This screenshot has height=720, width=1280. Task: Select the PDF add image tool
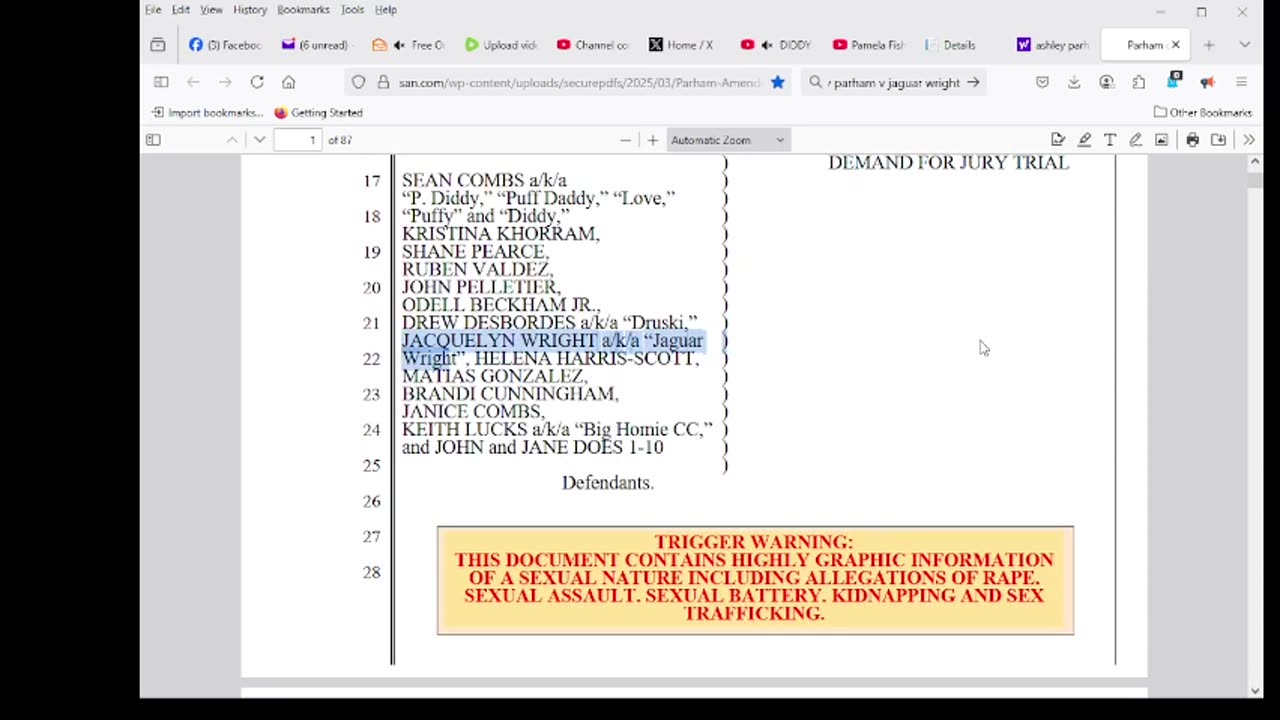pyautogui.click(x=1161, y=140)
